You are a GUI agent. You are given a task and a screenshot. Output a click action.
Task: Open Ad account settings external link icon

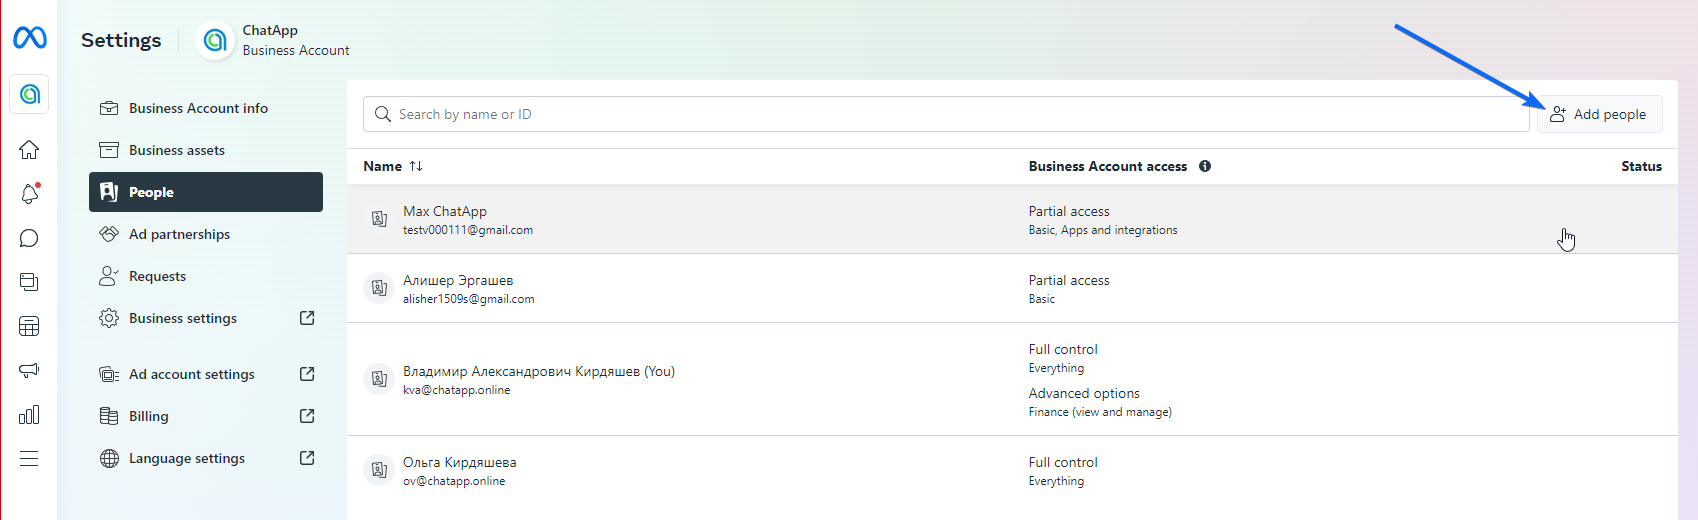(x=307, y=374)
